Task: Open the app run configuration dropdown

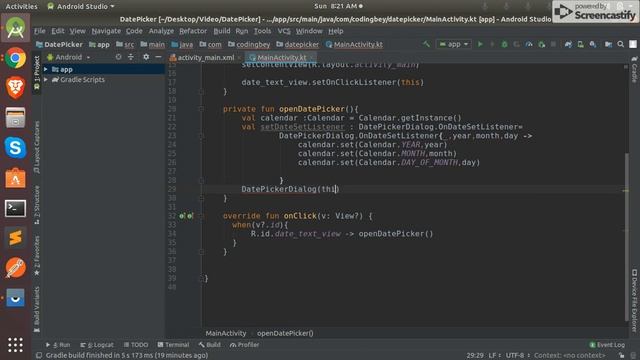Action: (453, 44)
